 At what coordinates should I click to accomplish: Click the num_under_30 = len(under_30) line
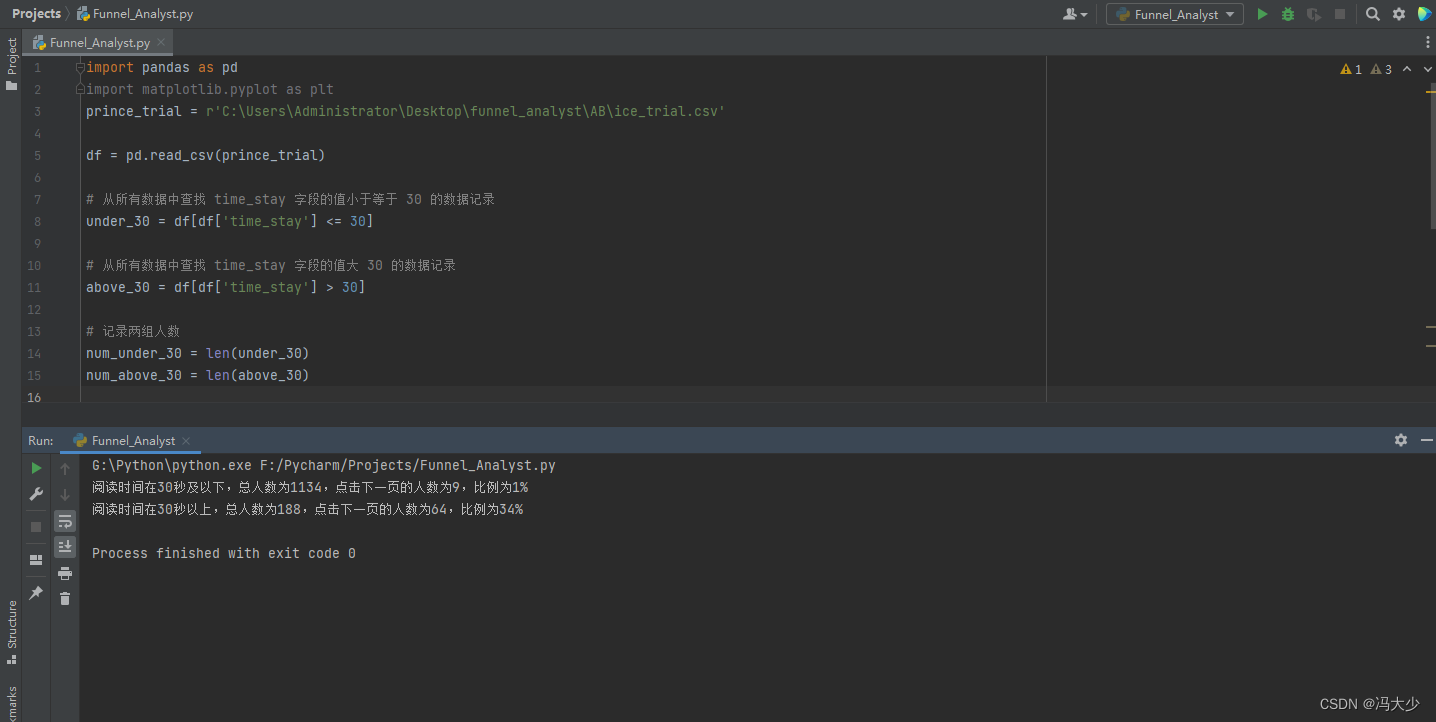point(198,354)
